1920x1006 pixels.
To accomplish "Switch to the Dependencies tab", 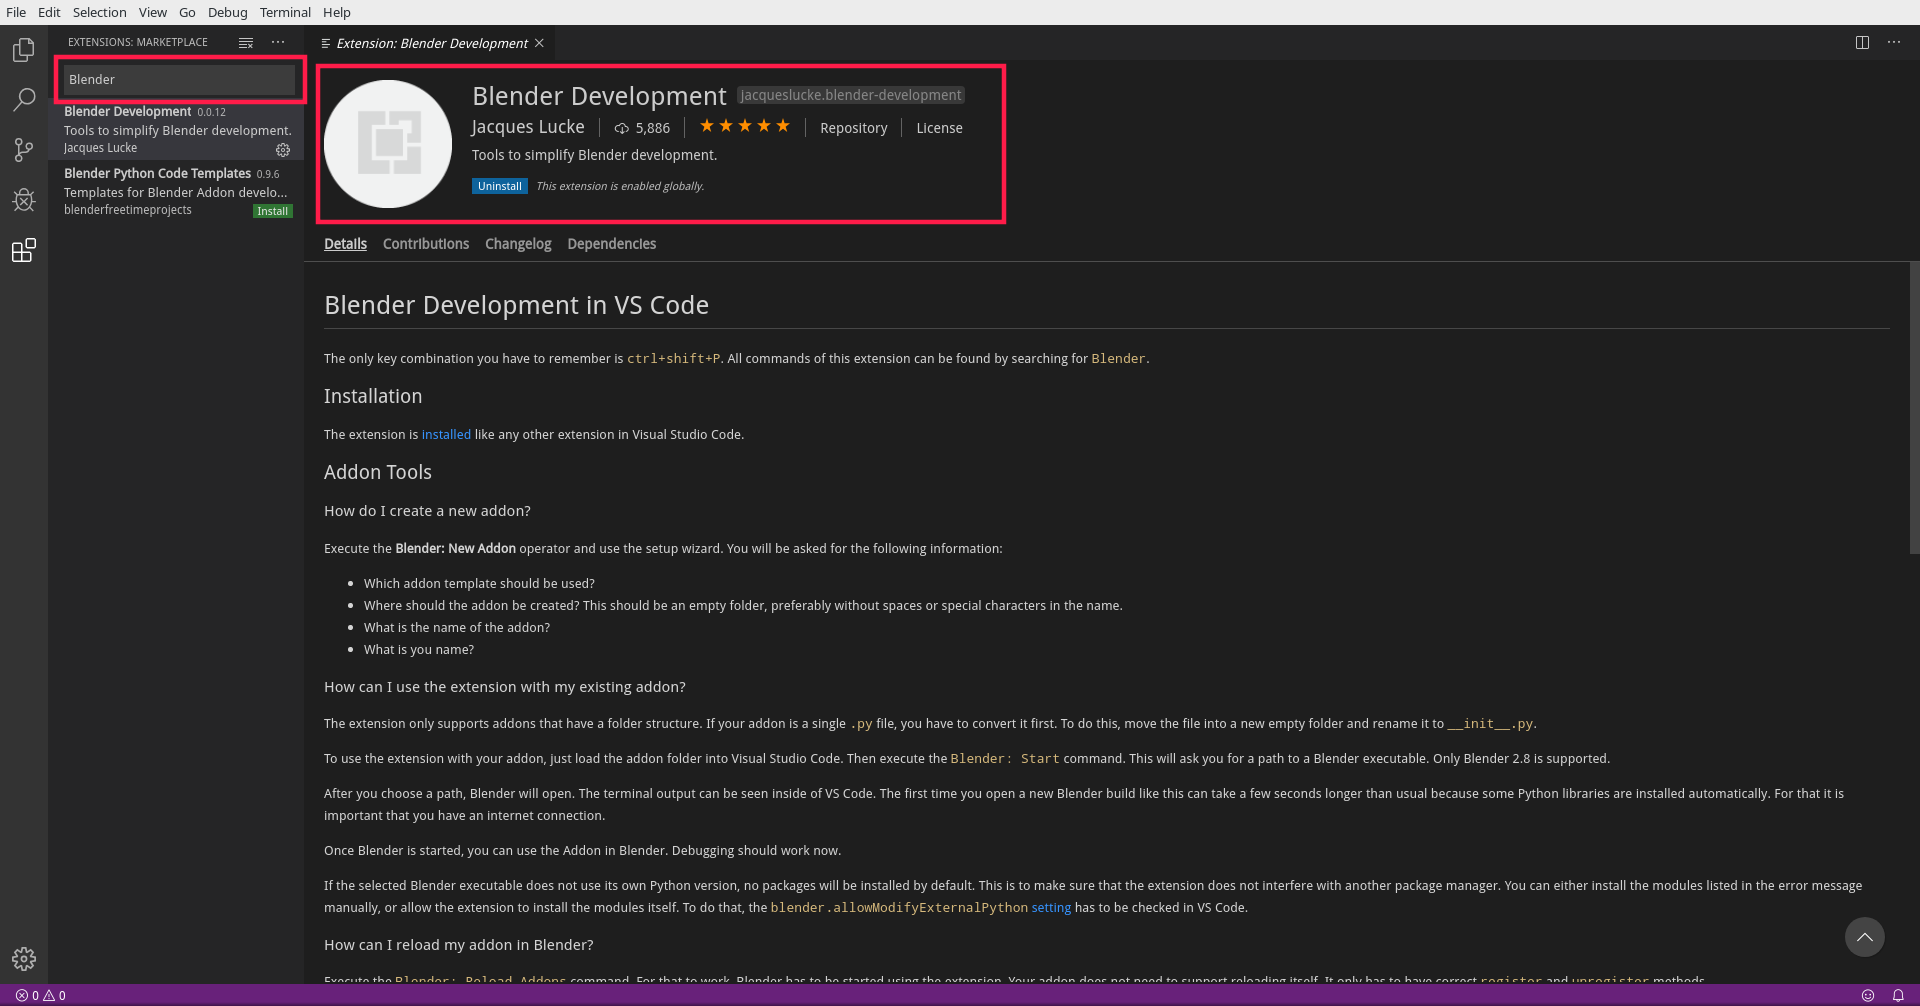I will click(x=612, y=244).
